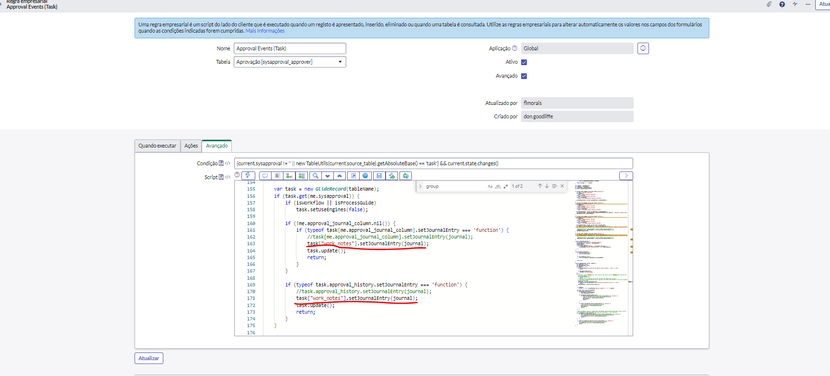
Task: Click the question mark help icon in header
Action: tap(782, 4)
